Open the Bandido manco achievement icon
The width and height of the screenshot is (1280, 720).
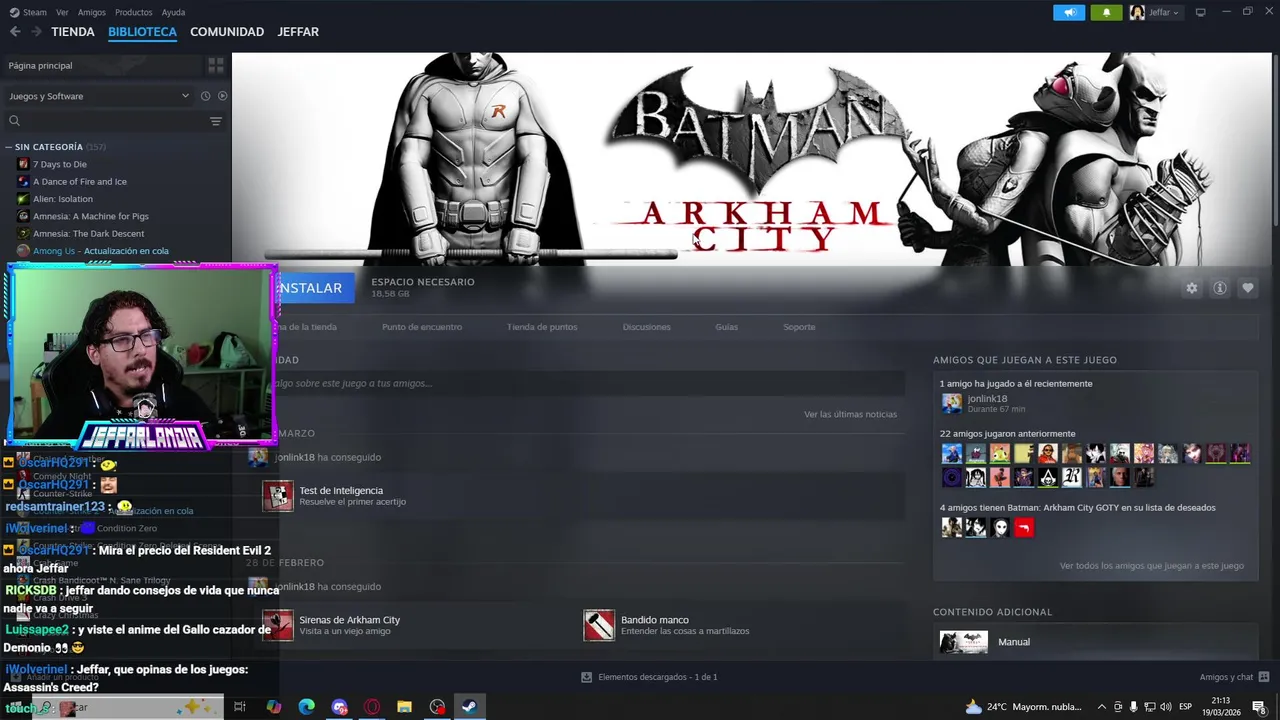point(599,625)
